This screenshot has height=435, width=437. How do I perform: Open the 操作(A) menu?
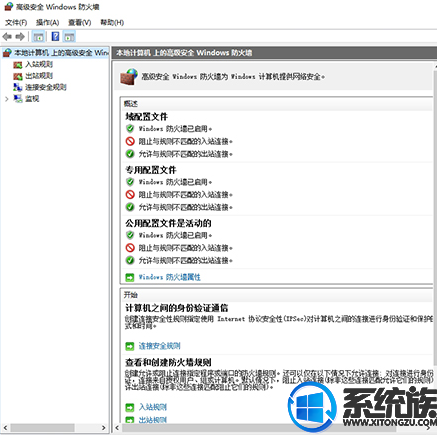47,23
